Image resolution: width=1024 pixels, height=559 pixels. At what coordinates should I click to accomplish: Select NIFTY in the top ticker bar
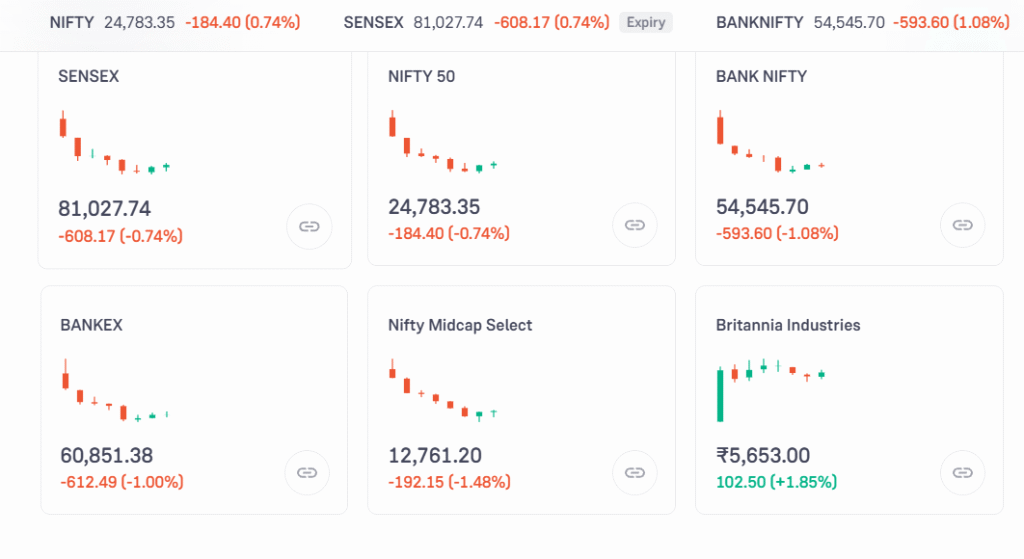(x=71, y=22)
